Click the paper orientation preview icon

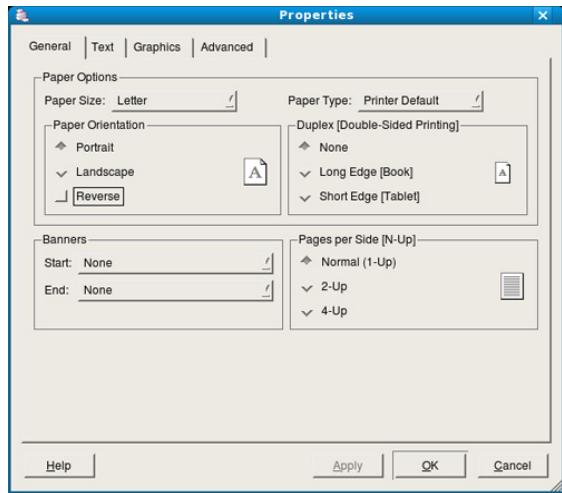coord(255,172)
